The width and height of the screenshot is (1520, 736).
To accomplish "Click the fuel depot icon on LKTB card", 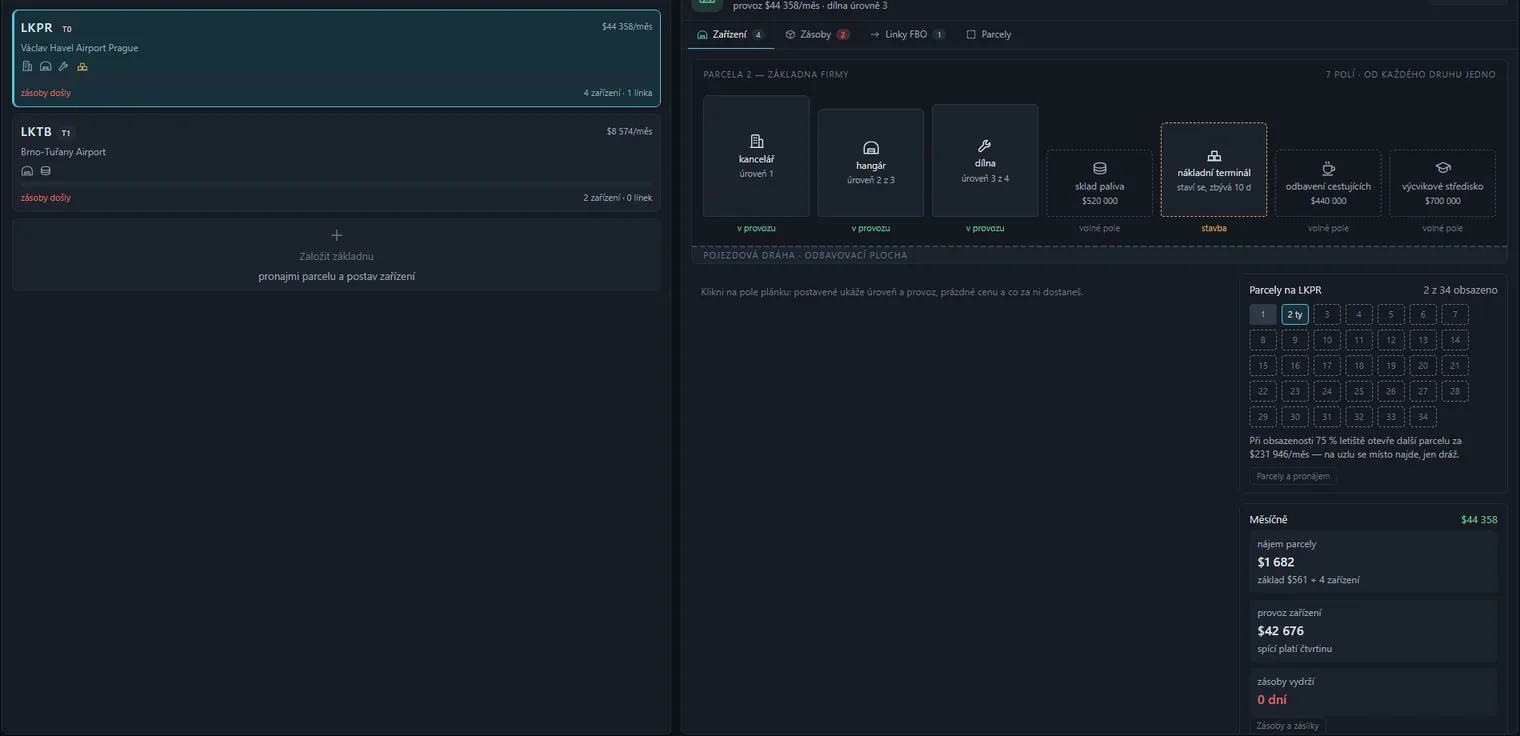I will pos(45,171).
